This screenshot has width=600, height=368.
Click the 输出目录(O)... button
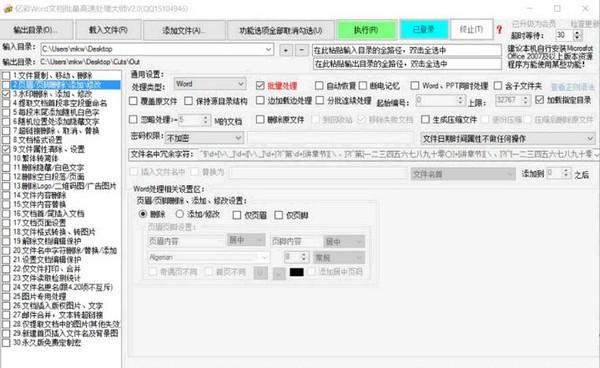coord(36,30)
